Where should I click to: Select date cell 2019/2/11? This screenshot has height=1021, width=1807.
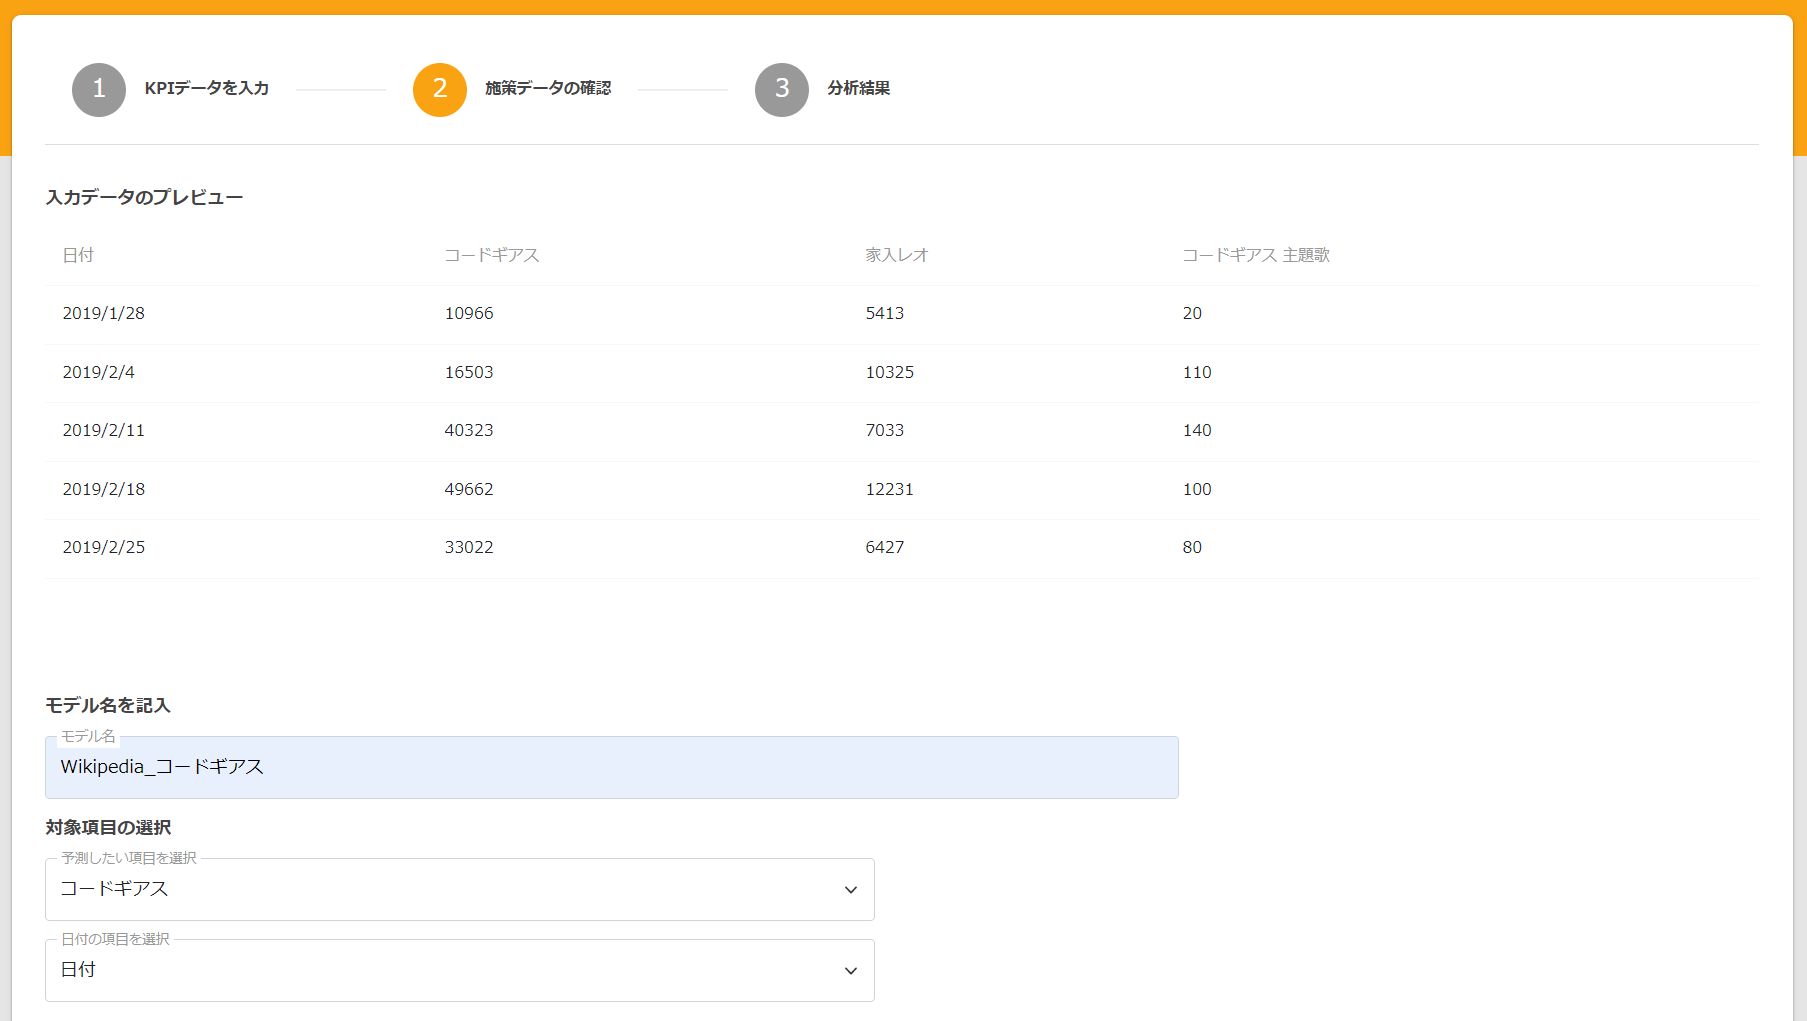tap(104, 430)
